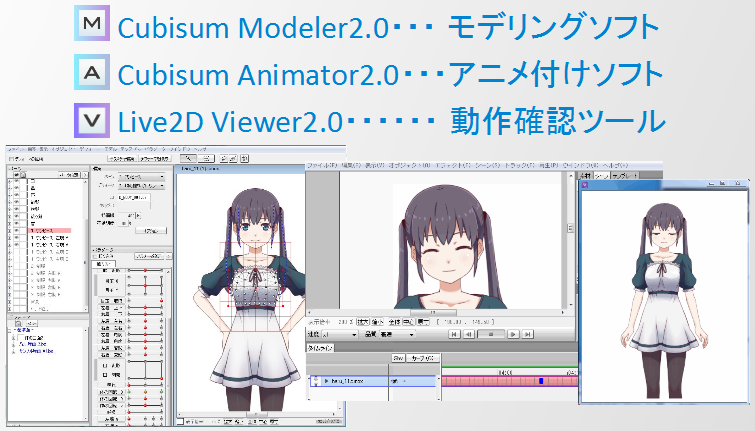The width and height of the screenshot is (755, 431).
Task: Select the arrow tool in Modeler toolbar
Action: coord(188,158)
